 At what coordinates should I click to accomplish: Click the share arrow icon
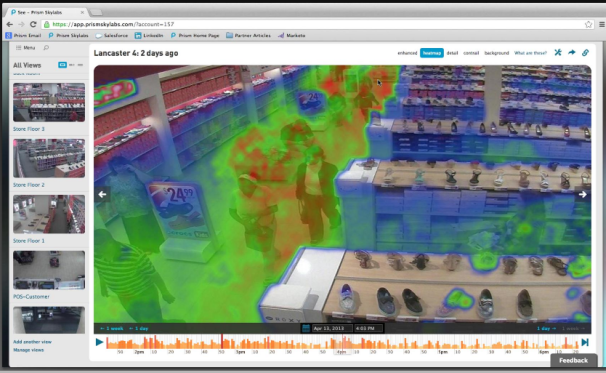(572, 53)
